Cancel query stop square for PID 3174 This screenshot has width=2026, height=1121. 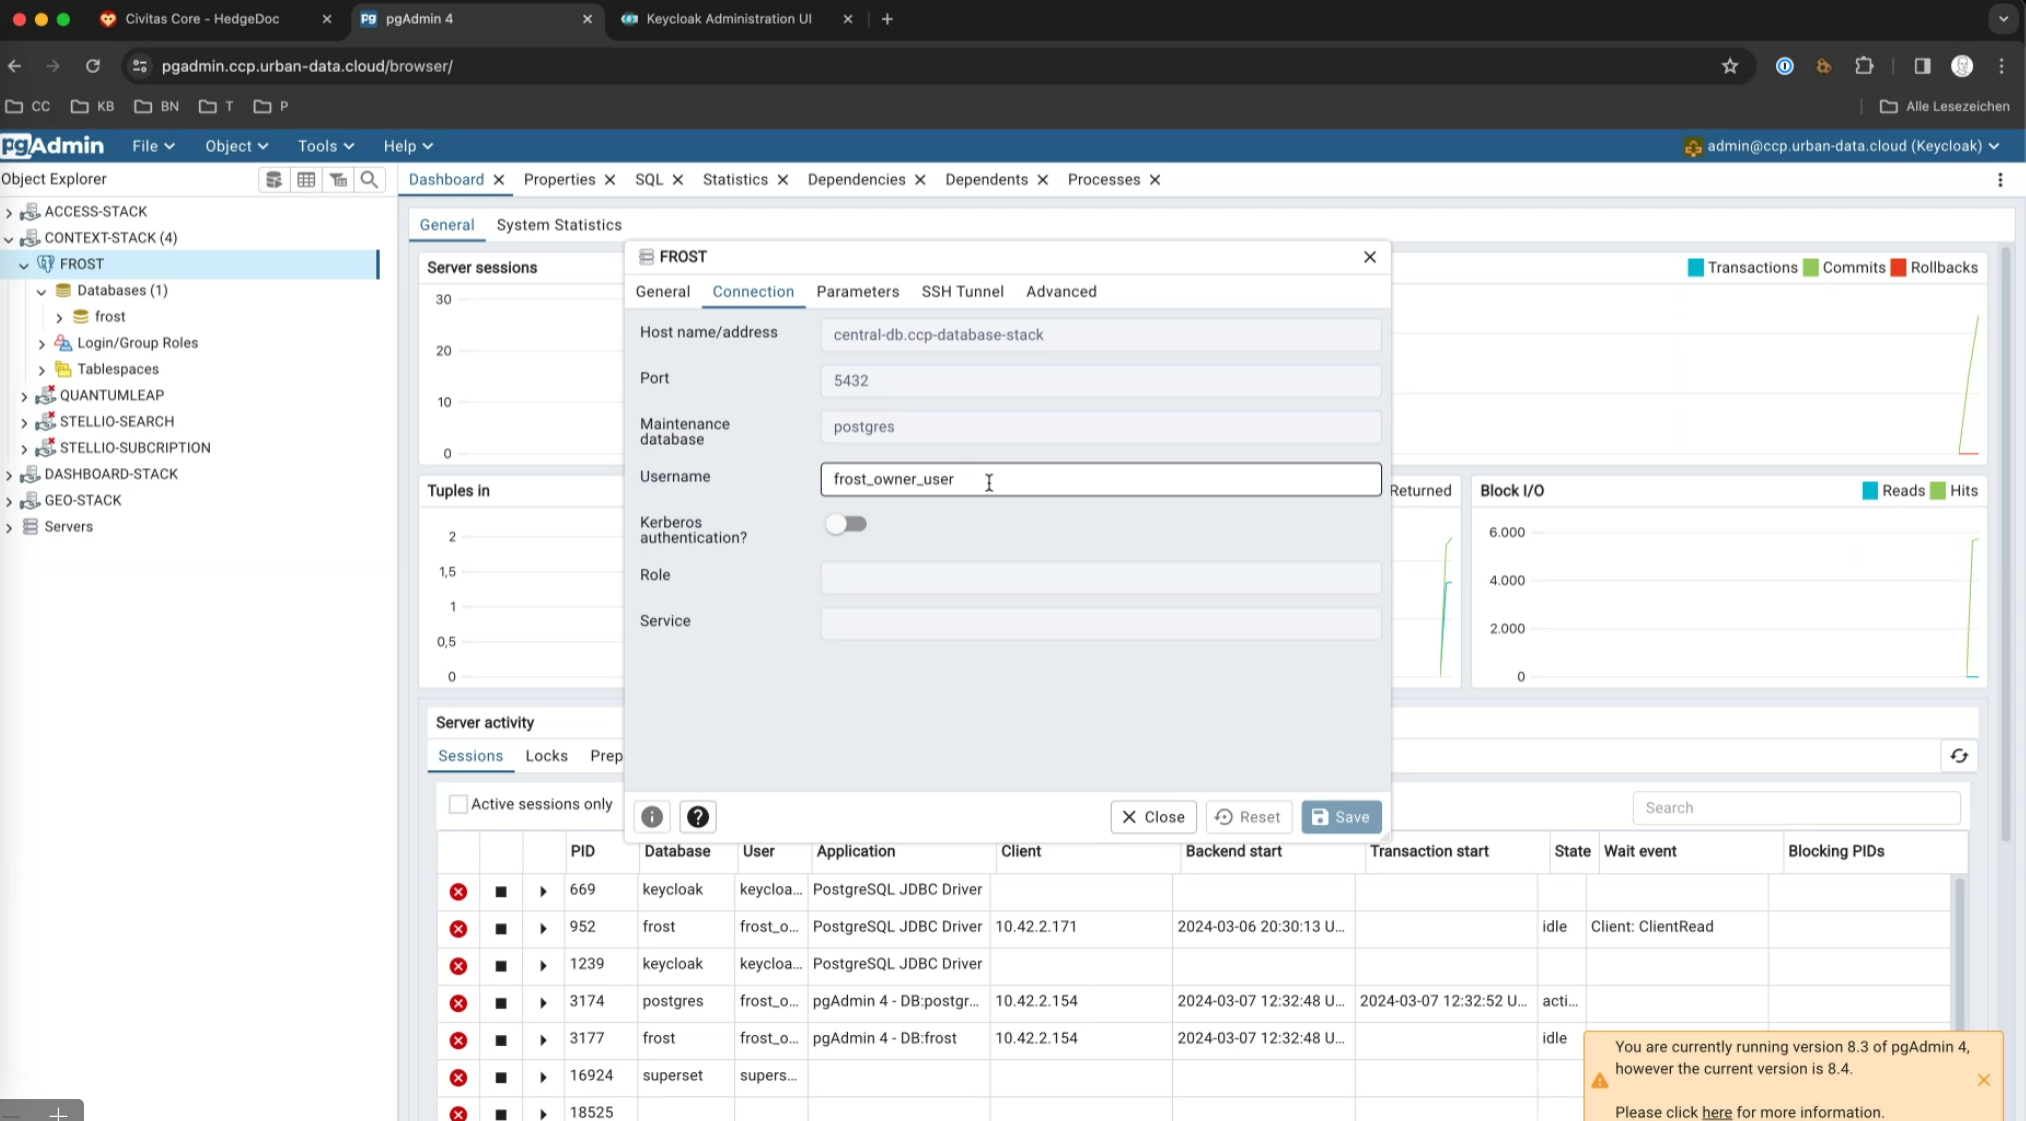pyautogui.click(x=501, y=1003)
